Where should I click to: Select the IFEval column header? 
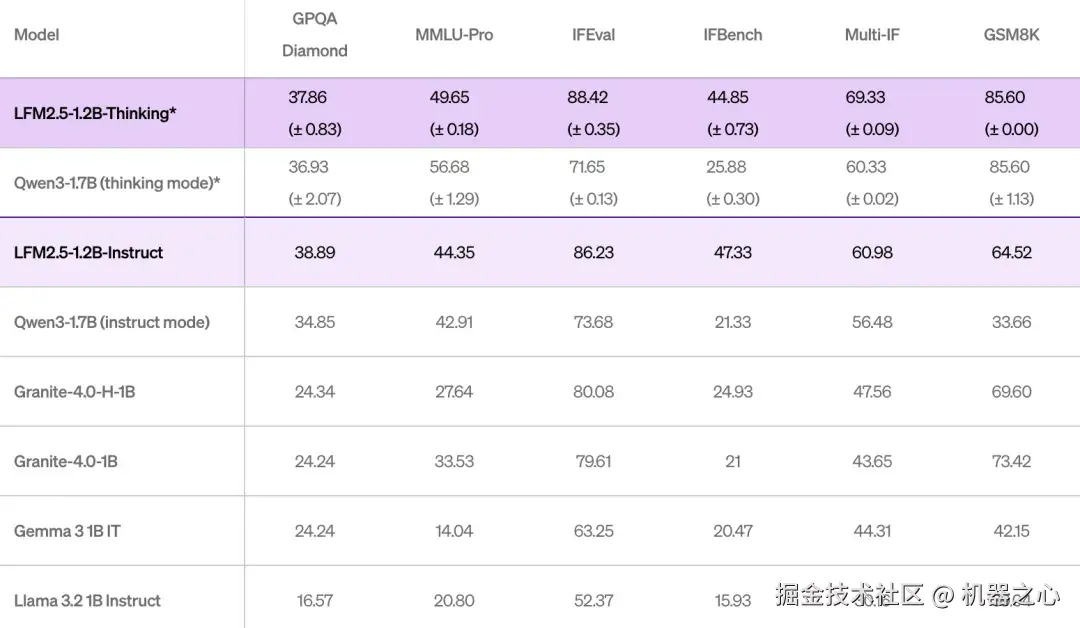point(593,35)
